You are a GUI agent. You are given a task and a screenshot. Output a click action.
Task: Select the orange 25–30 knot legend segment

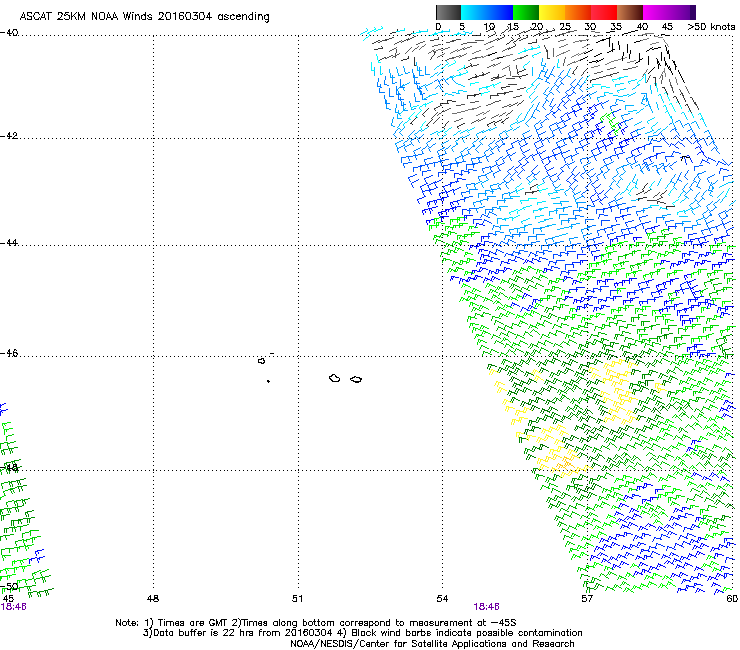(578, 12)
